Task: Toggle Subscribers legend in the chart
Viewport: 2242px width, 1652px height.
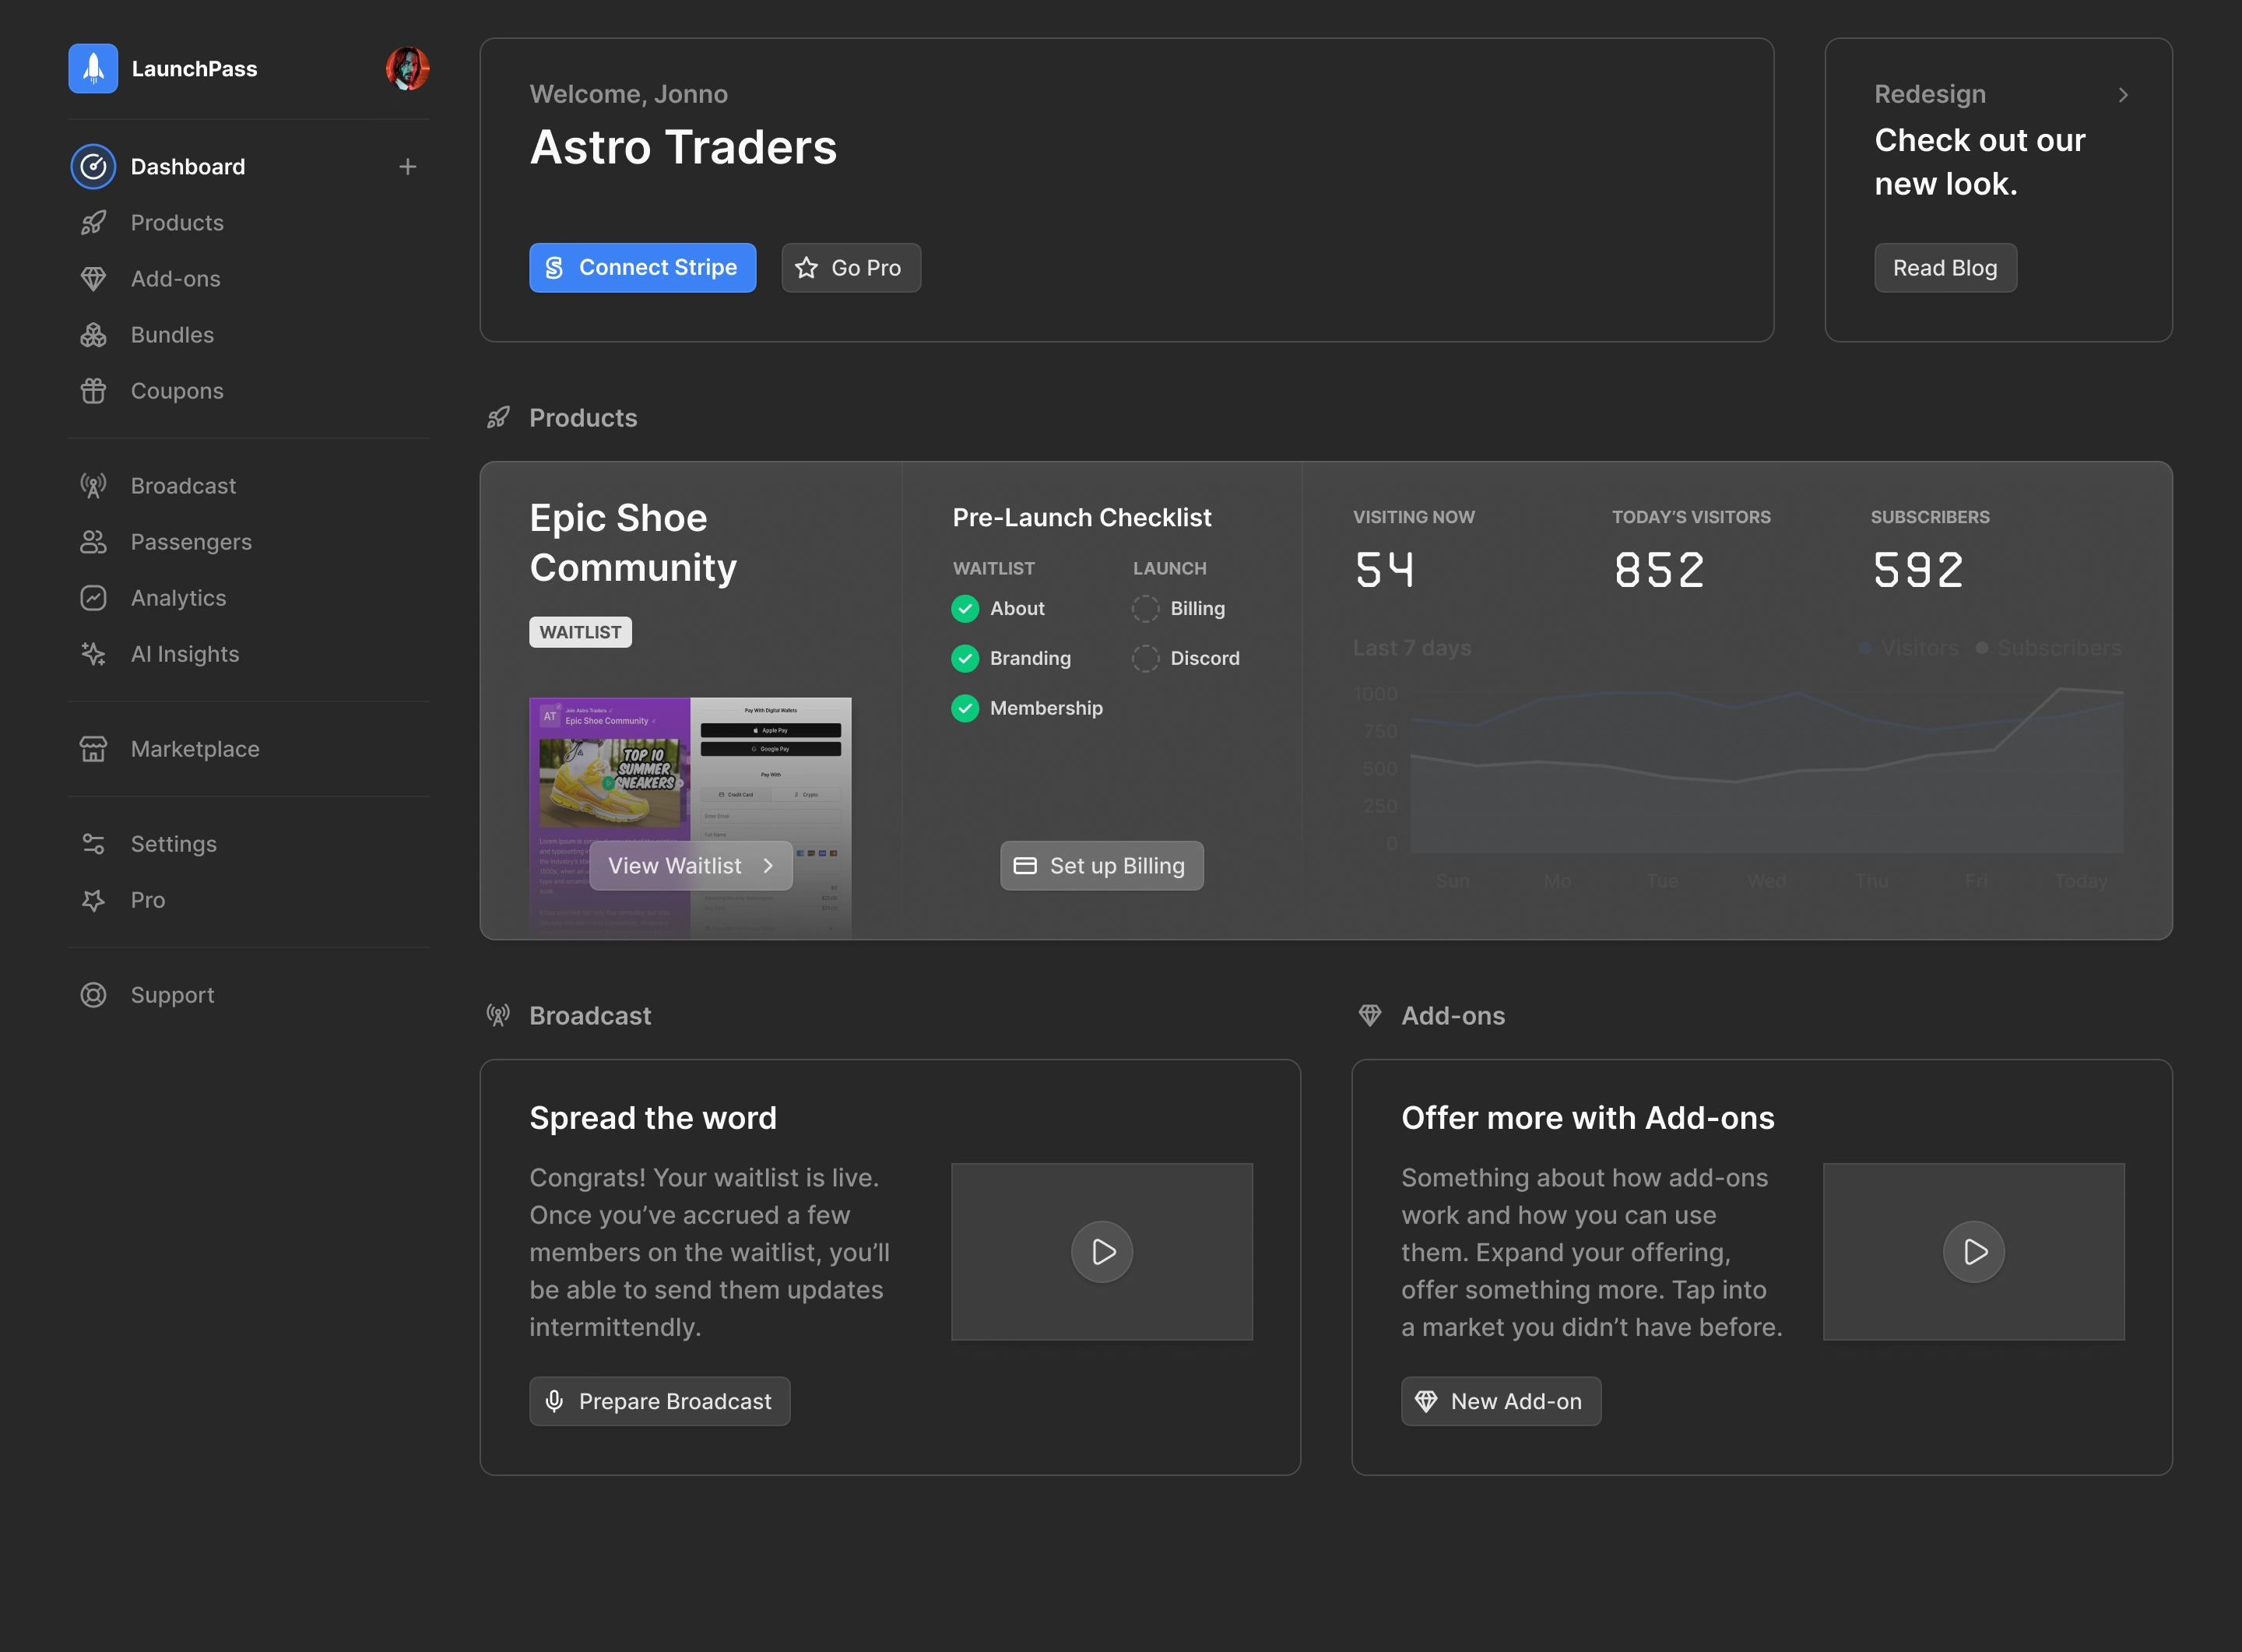Action: (2048, 647)
